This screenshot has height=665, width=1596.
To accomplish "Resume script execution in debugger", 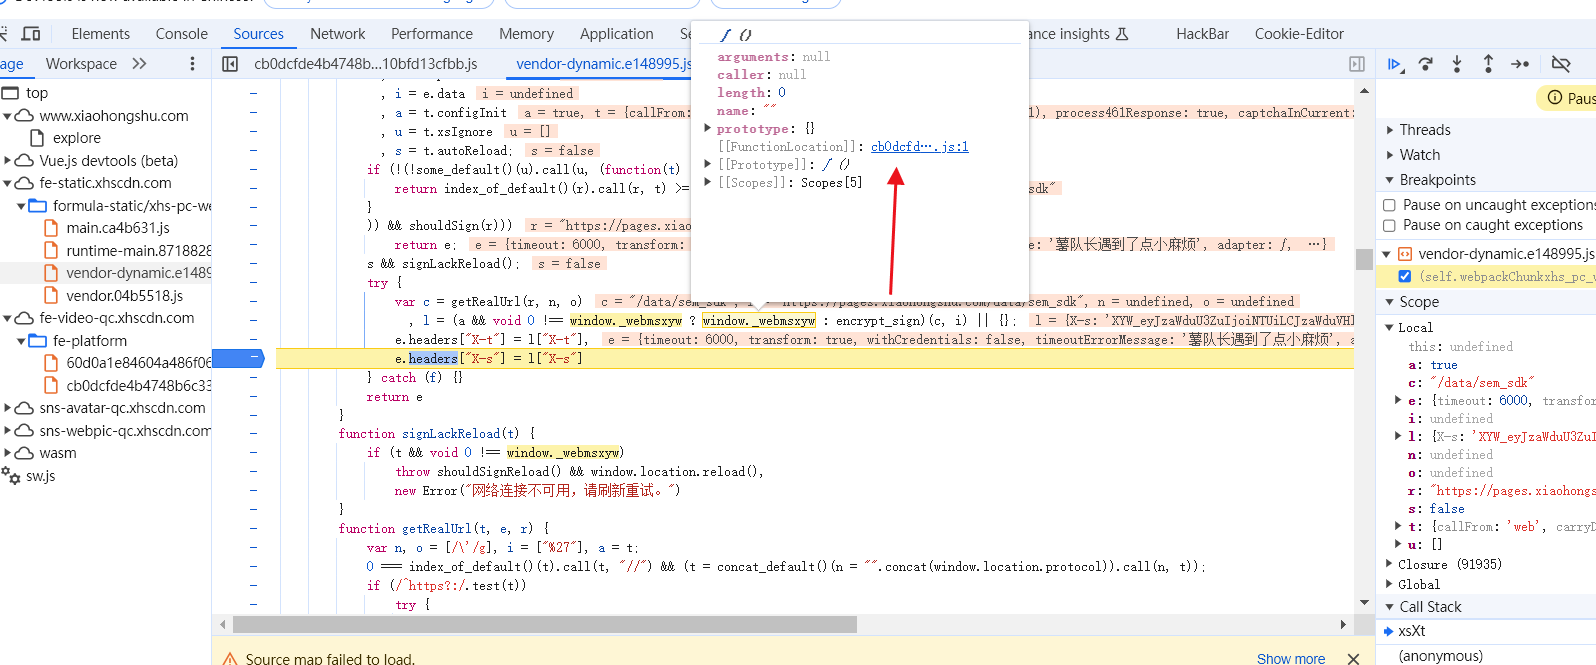I will click(x=1394, y=64).
